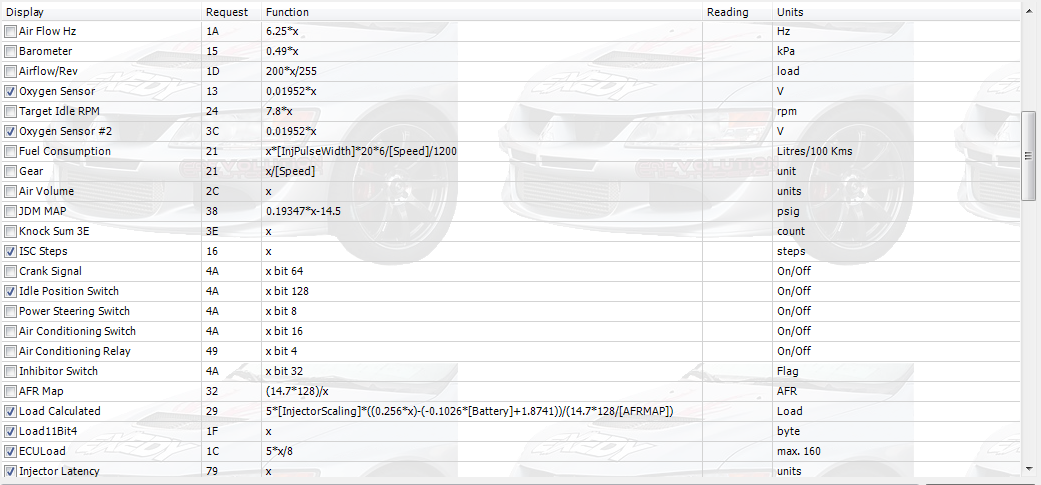Uncheck the Load Calculated item
The width and height of the screenshot is (1041, 485).
[11, 411]
